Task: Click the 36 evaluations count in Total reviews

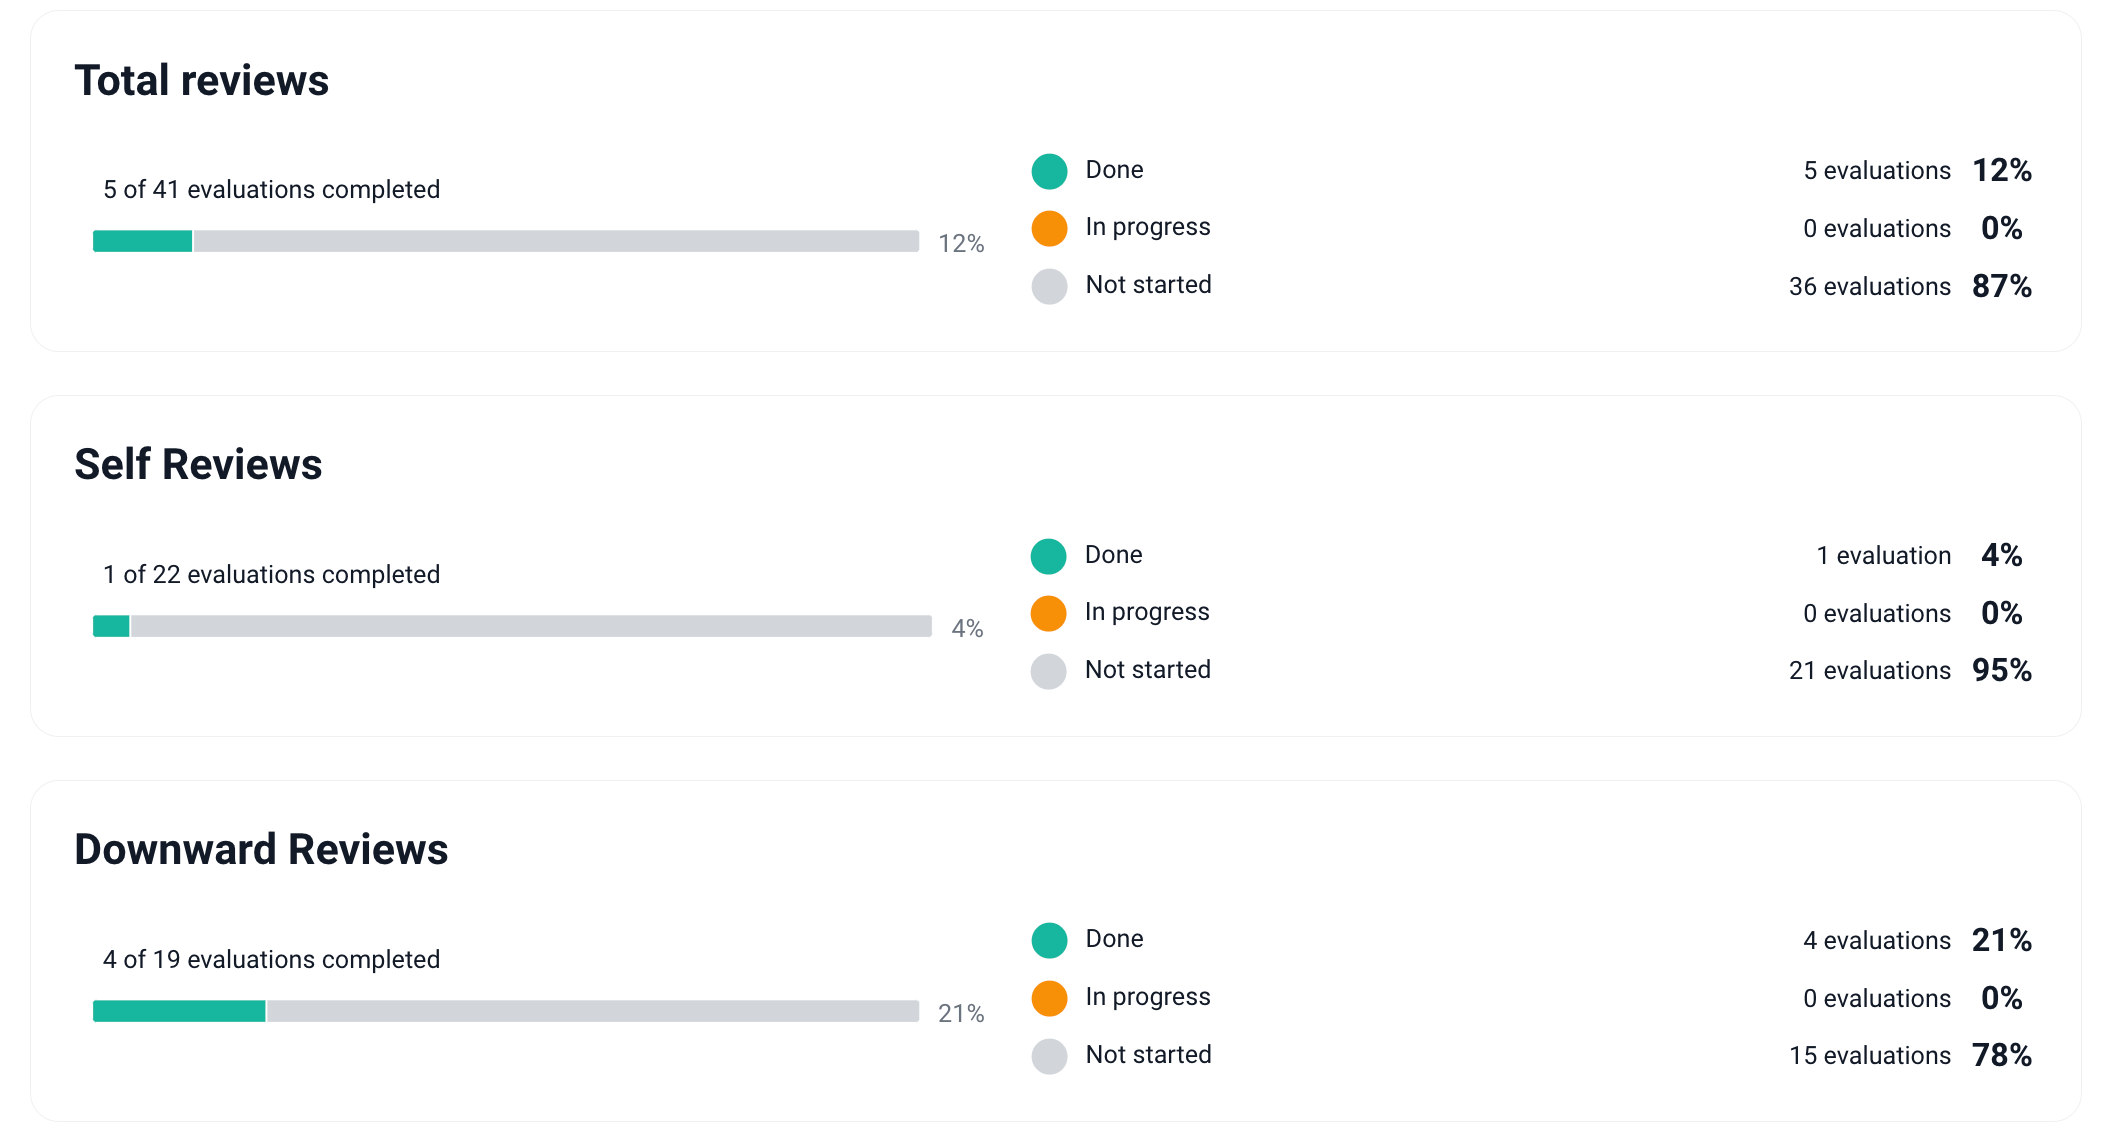Action: pyautogui.click(x=1869, y=287)
